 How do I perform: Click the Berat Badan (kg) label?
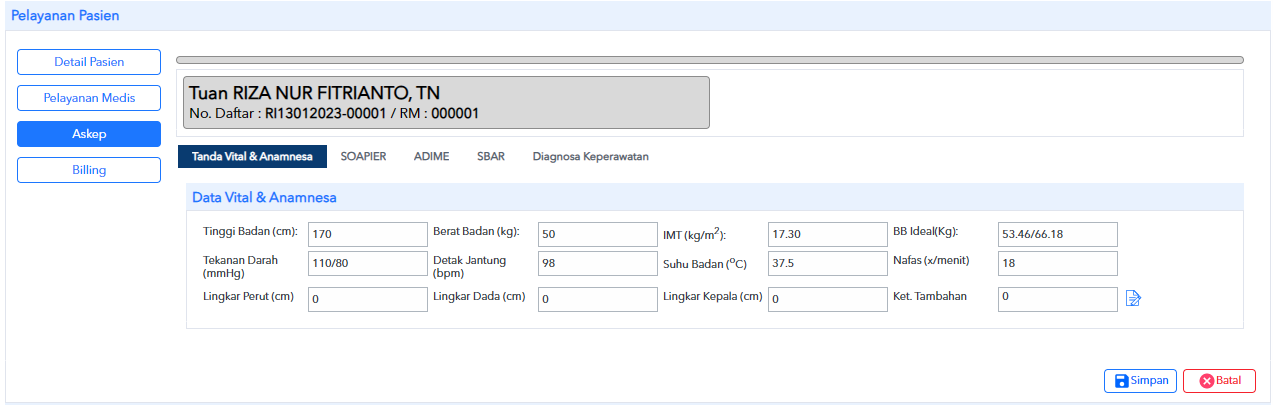(476, 231)
